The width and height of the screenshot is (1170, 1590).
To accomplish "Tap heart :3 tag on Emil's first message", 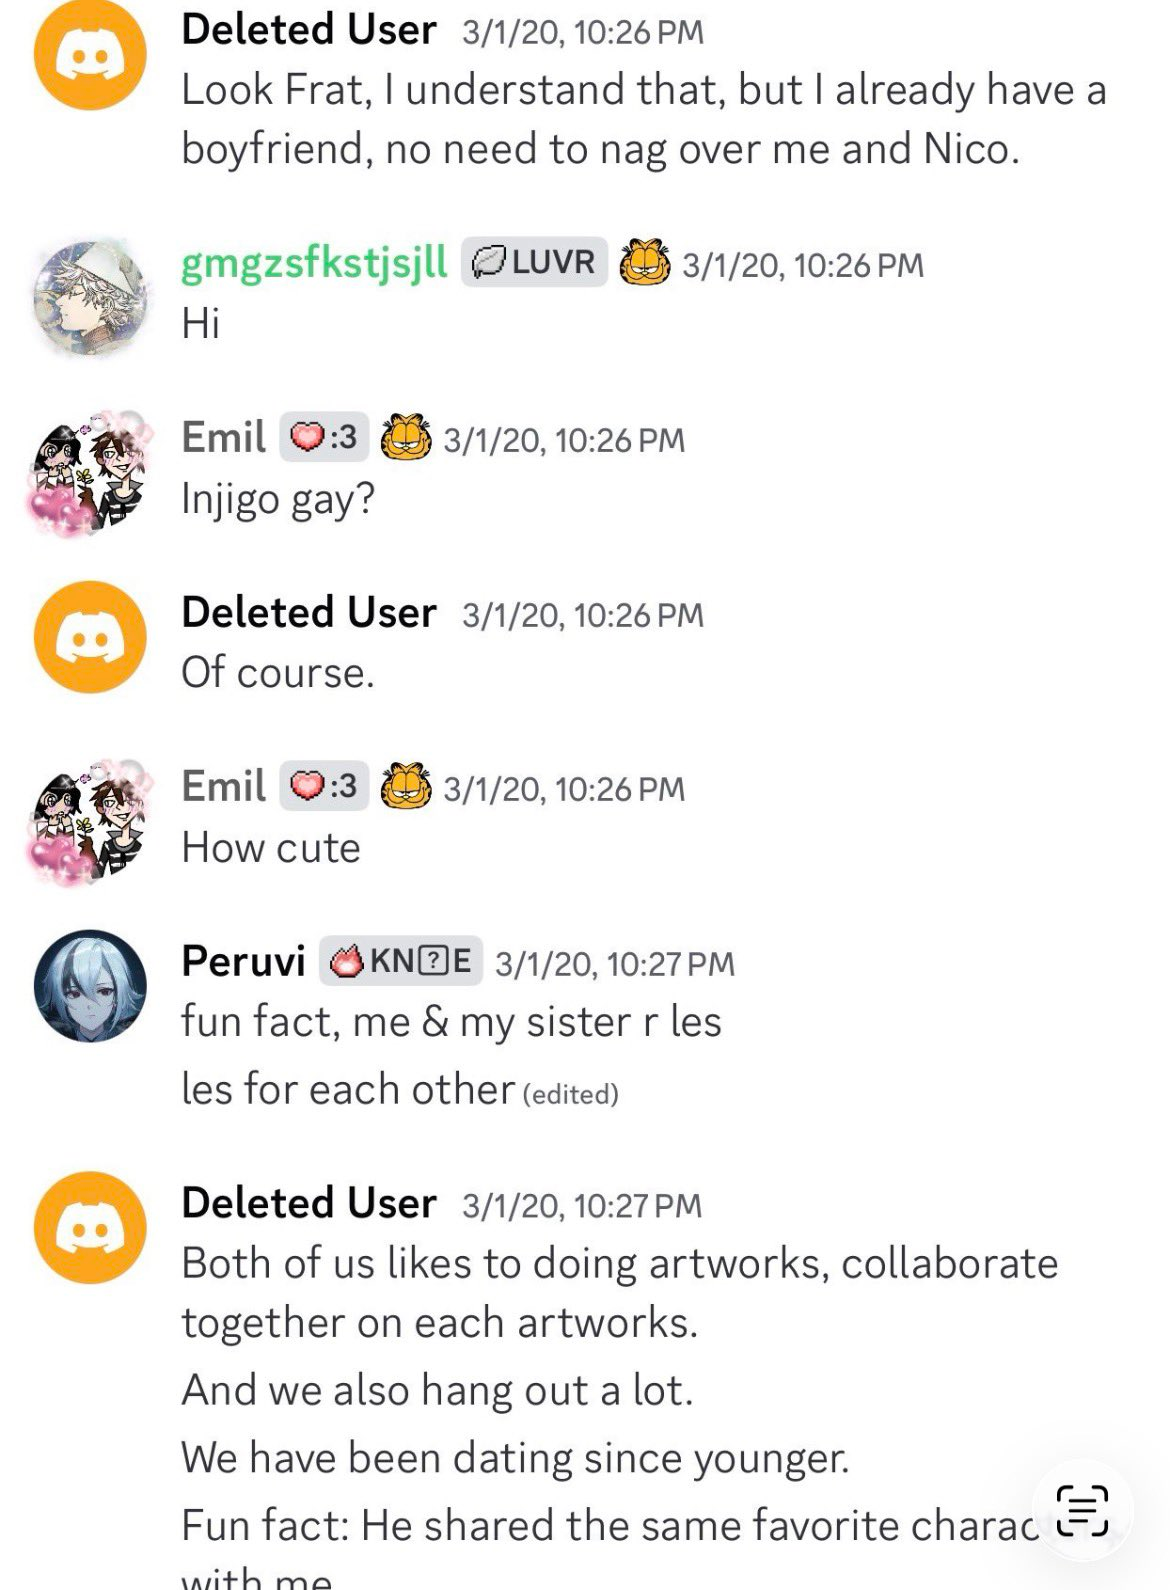I will pyautogui.click(x=324, y=437).
